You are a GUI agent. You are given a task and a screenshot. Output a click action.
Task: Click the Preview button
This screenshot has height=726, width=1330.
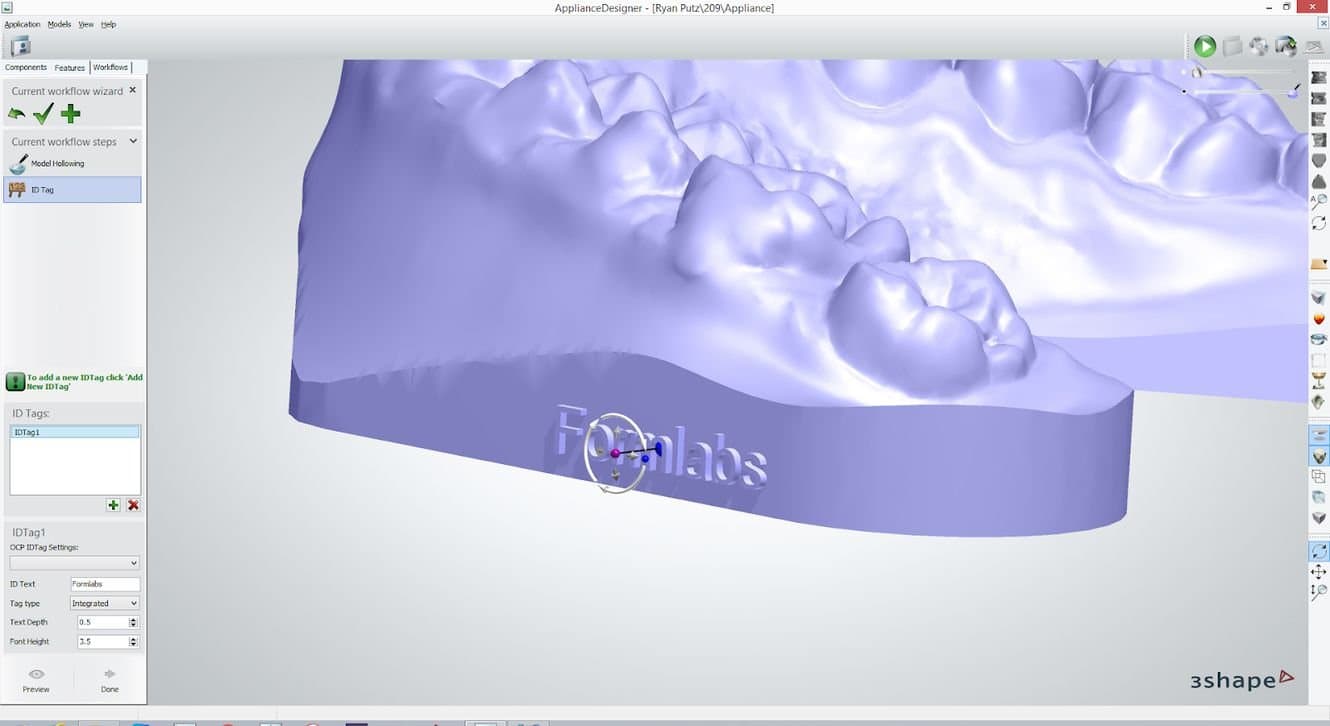[36, 680]
